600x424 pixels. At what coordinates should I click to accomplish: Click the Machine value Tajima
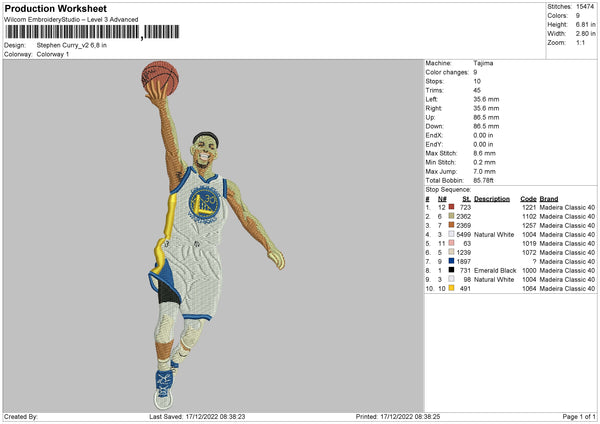pyautogui.click(x=483, y=63)
